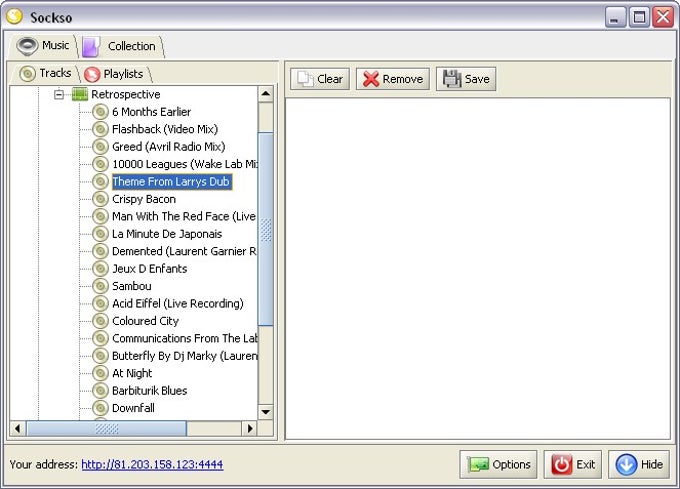Click disc icon beside Communications From The Lab
This screenshot has height=489, width=680.
[x=100, y=338]
